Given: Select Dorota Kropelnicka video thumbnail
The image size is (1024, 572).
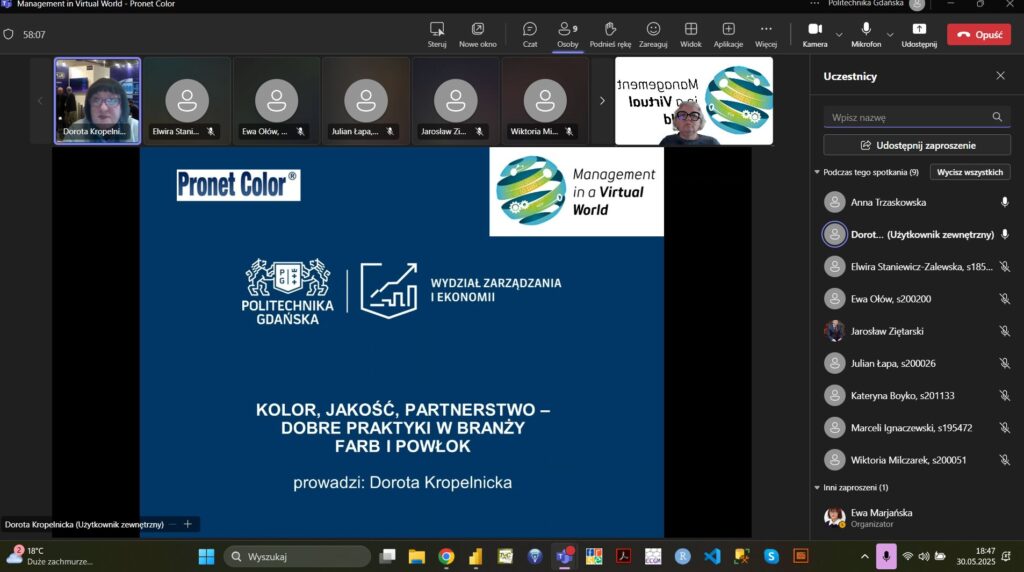Looking at the screenshot, I should coord(97,101).
